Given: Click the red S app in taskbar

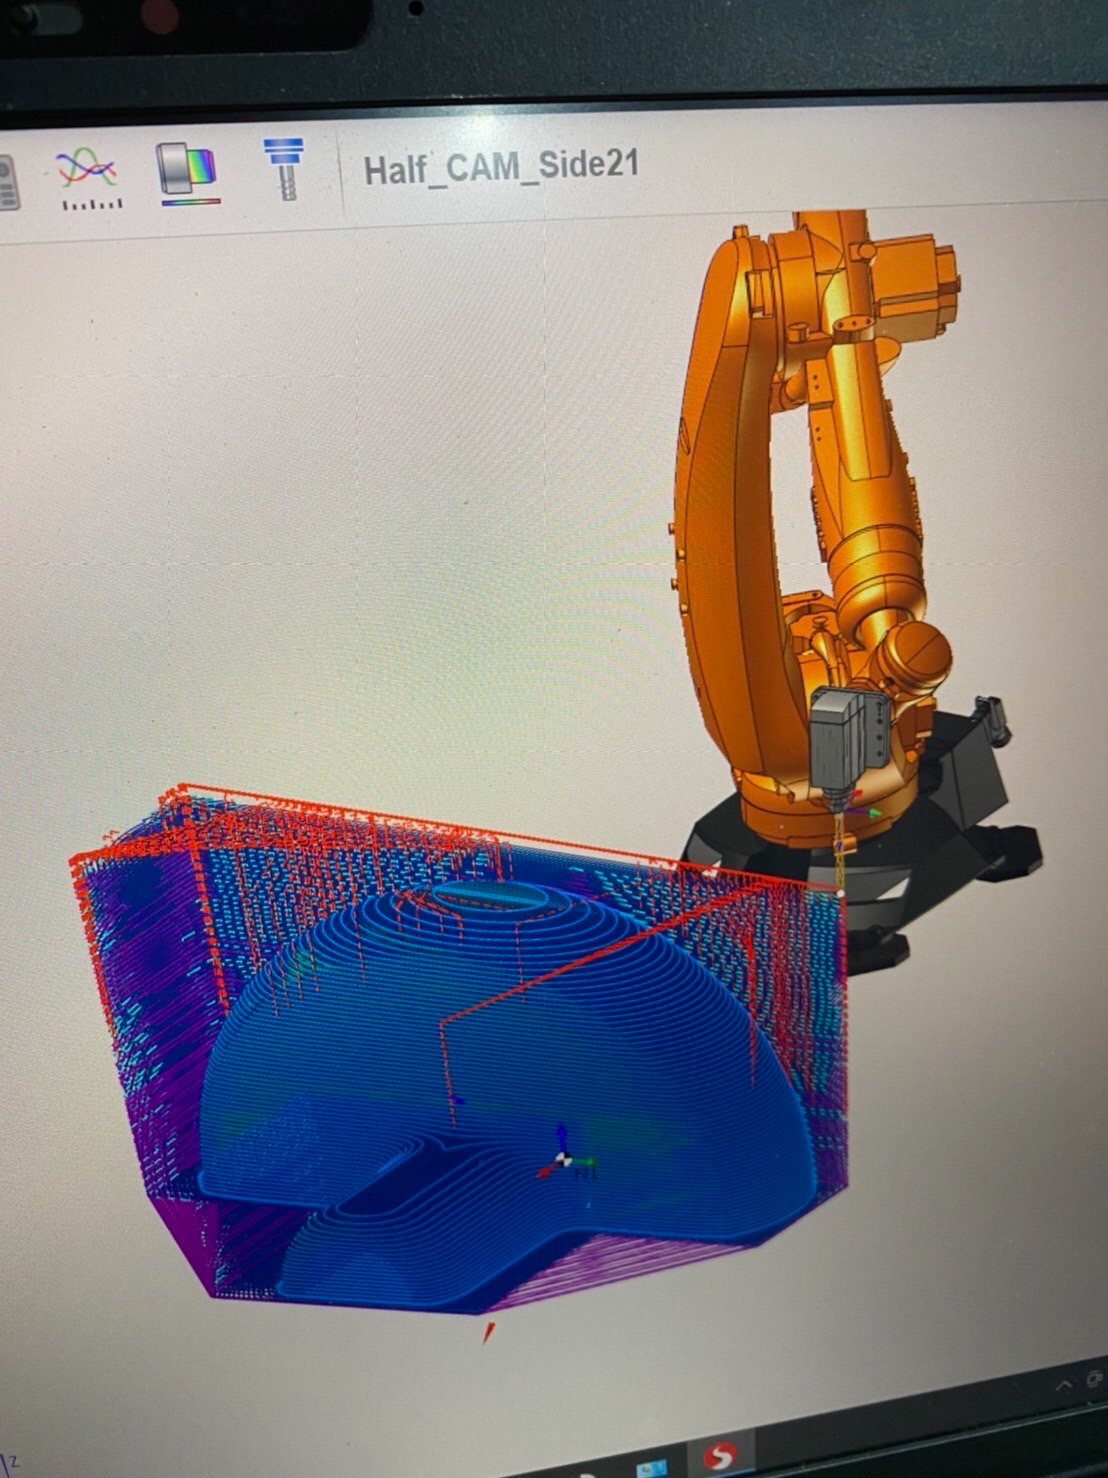Looking at the screenshot, I should click(x=720, y=1457).
